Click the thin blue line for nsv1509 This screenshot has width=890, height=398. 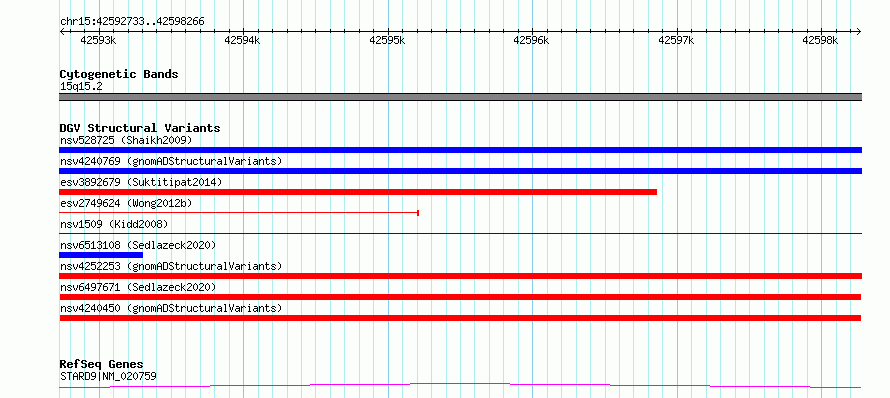tap(460, 233)
